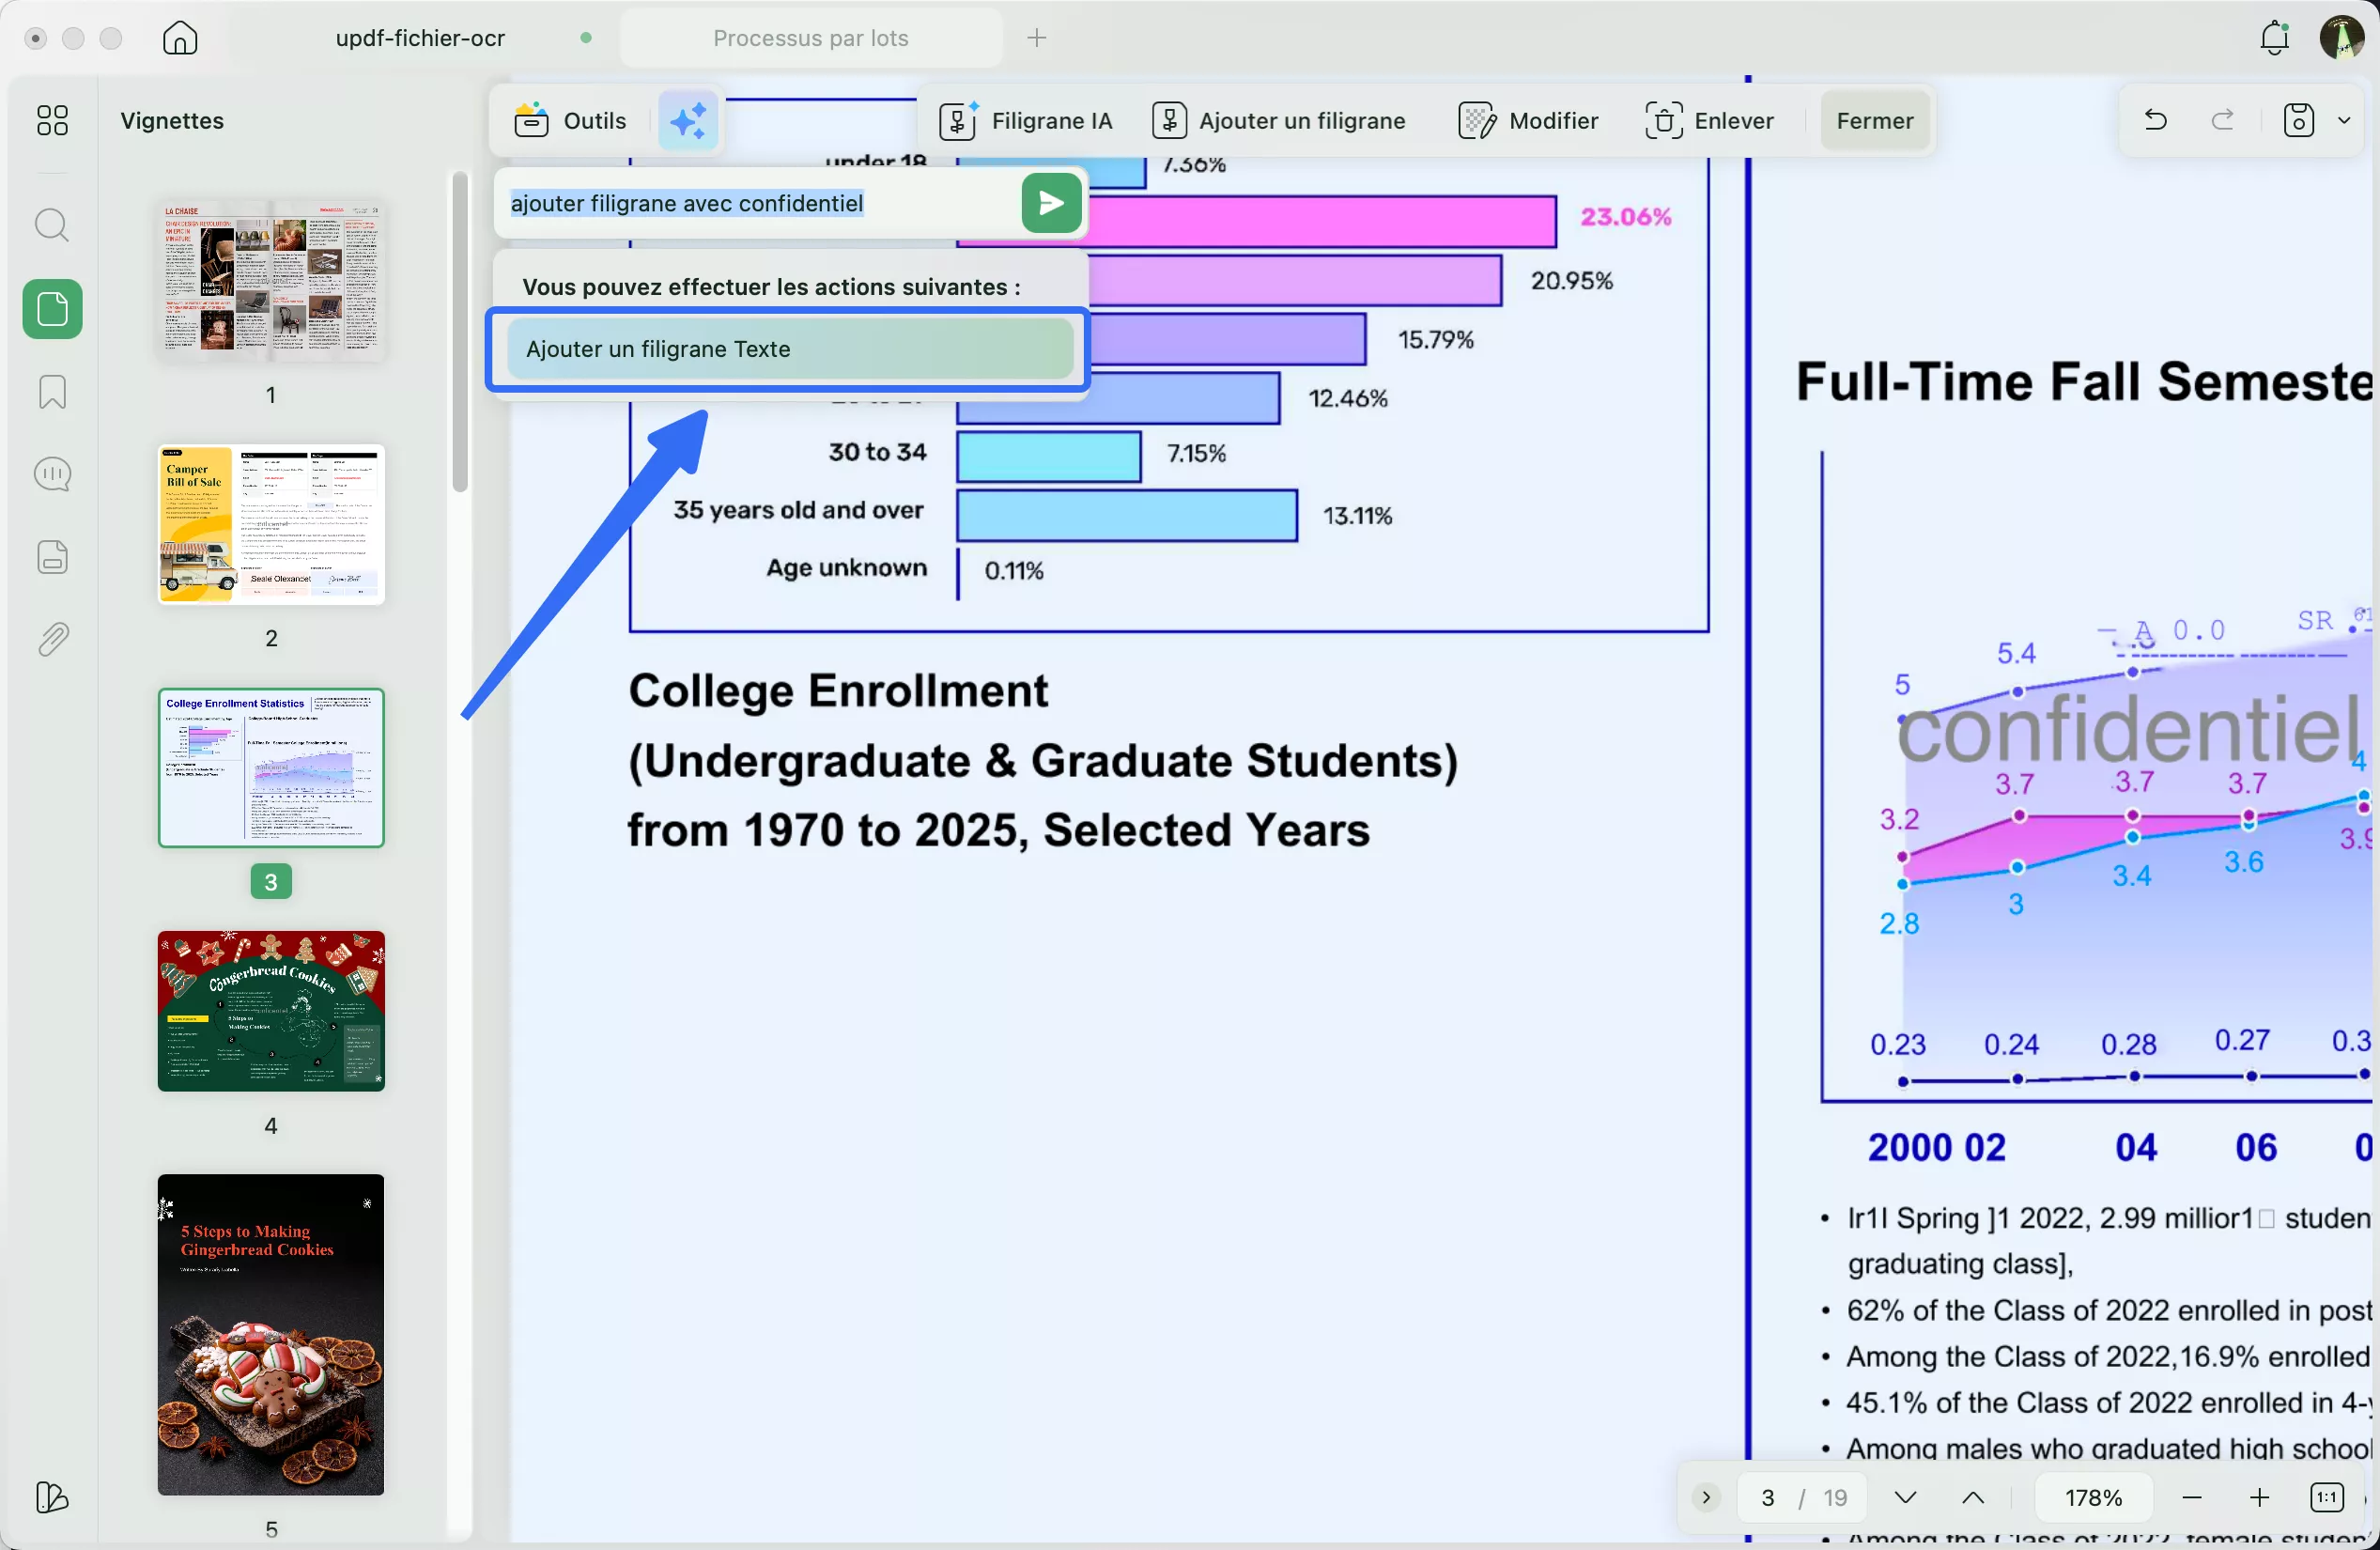The height and width of the screenshot is (1550, 2380).
Task: Select Ajouter un filigrane Texte option
Action: click(789, 349)
